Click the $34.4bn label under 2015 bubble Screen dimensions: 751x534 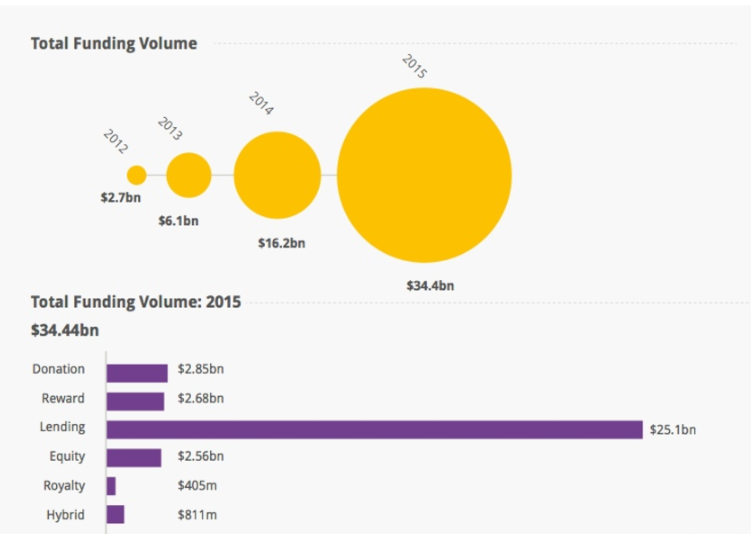tap(430, 285)
